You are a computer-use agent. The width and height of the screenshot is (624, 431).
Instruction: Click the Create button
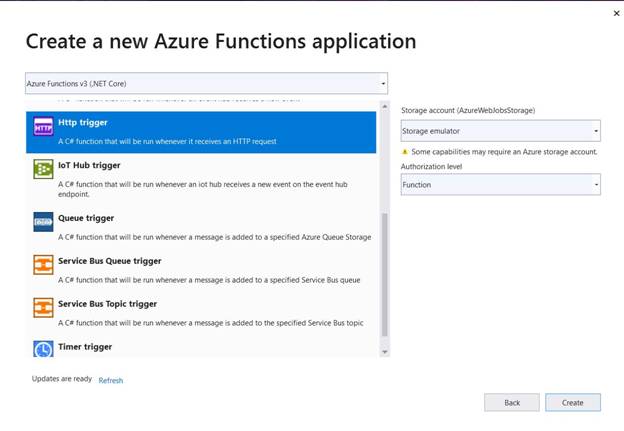pyautogui.click(x=573, y=403)
